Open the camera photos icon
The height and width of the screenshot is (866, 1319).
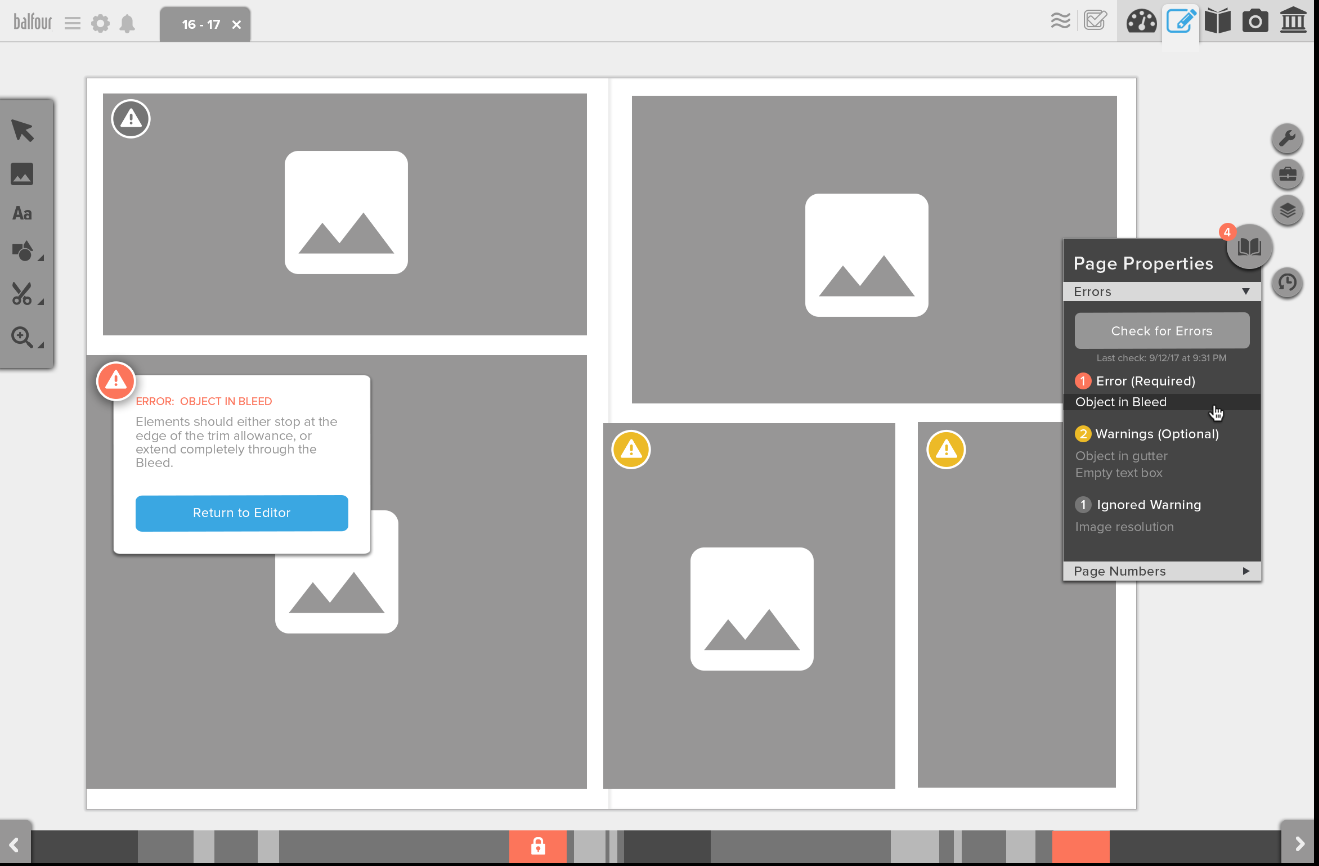coord(1255,20)
